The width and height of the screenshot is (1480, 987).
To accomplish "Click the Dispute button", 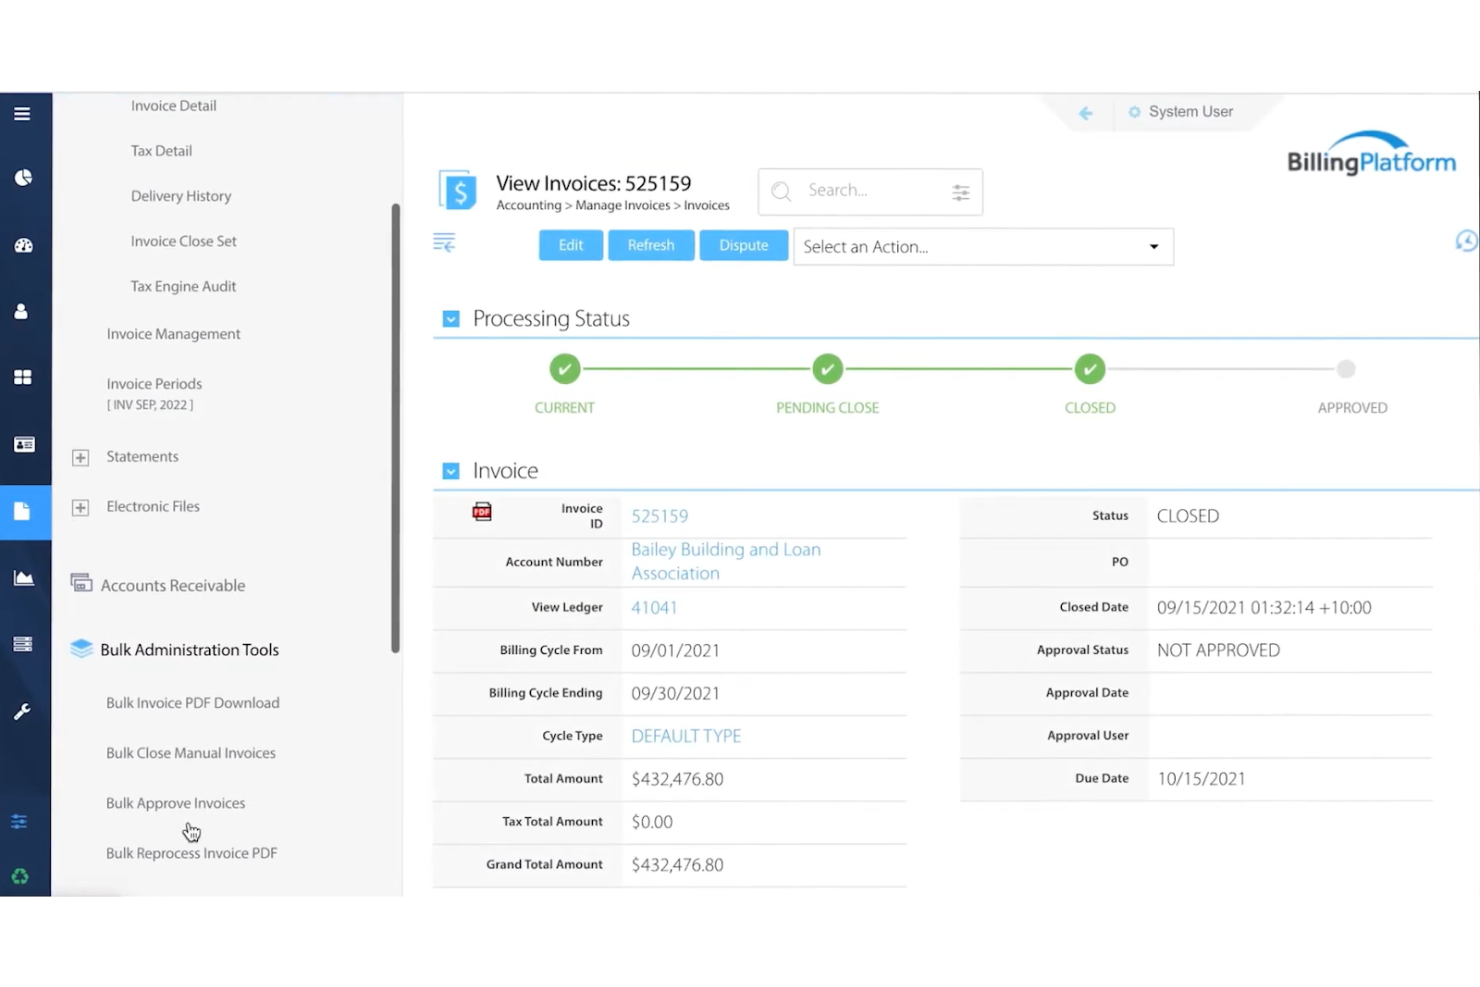I will point(743,245).
